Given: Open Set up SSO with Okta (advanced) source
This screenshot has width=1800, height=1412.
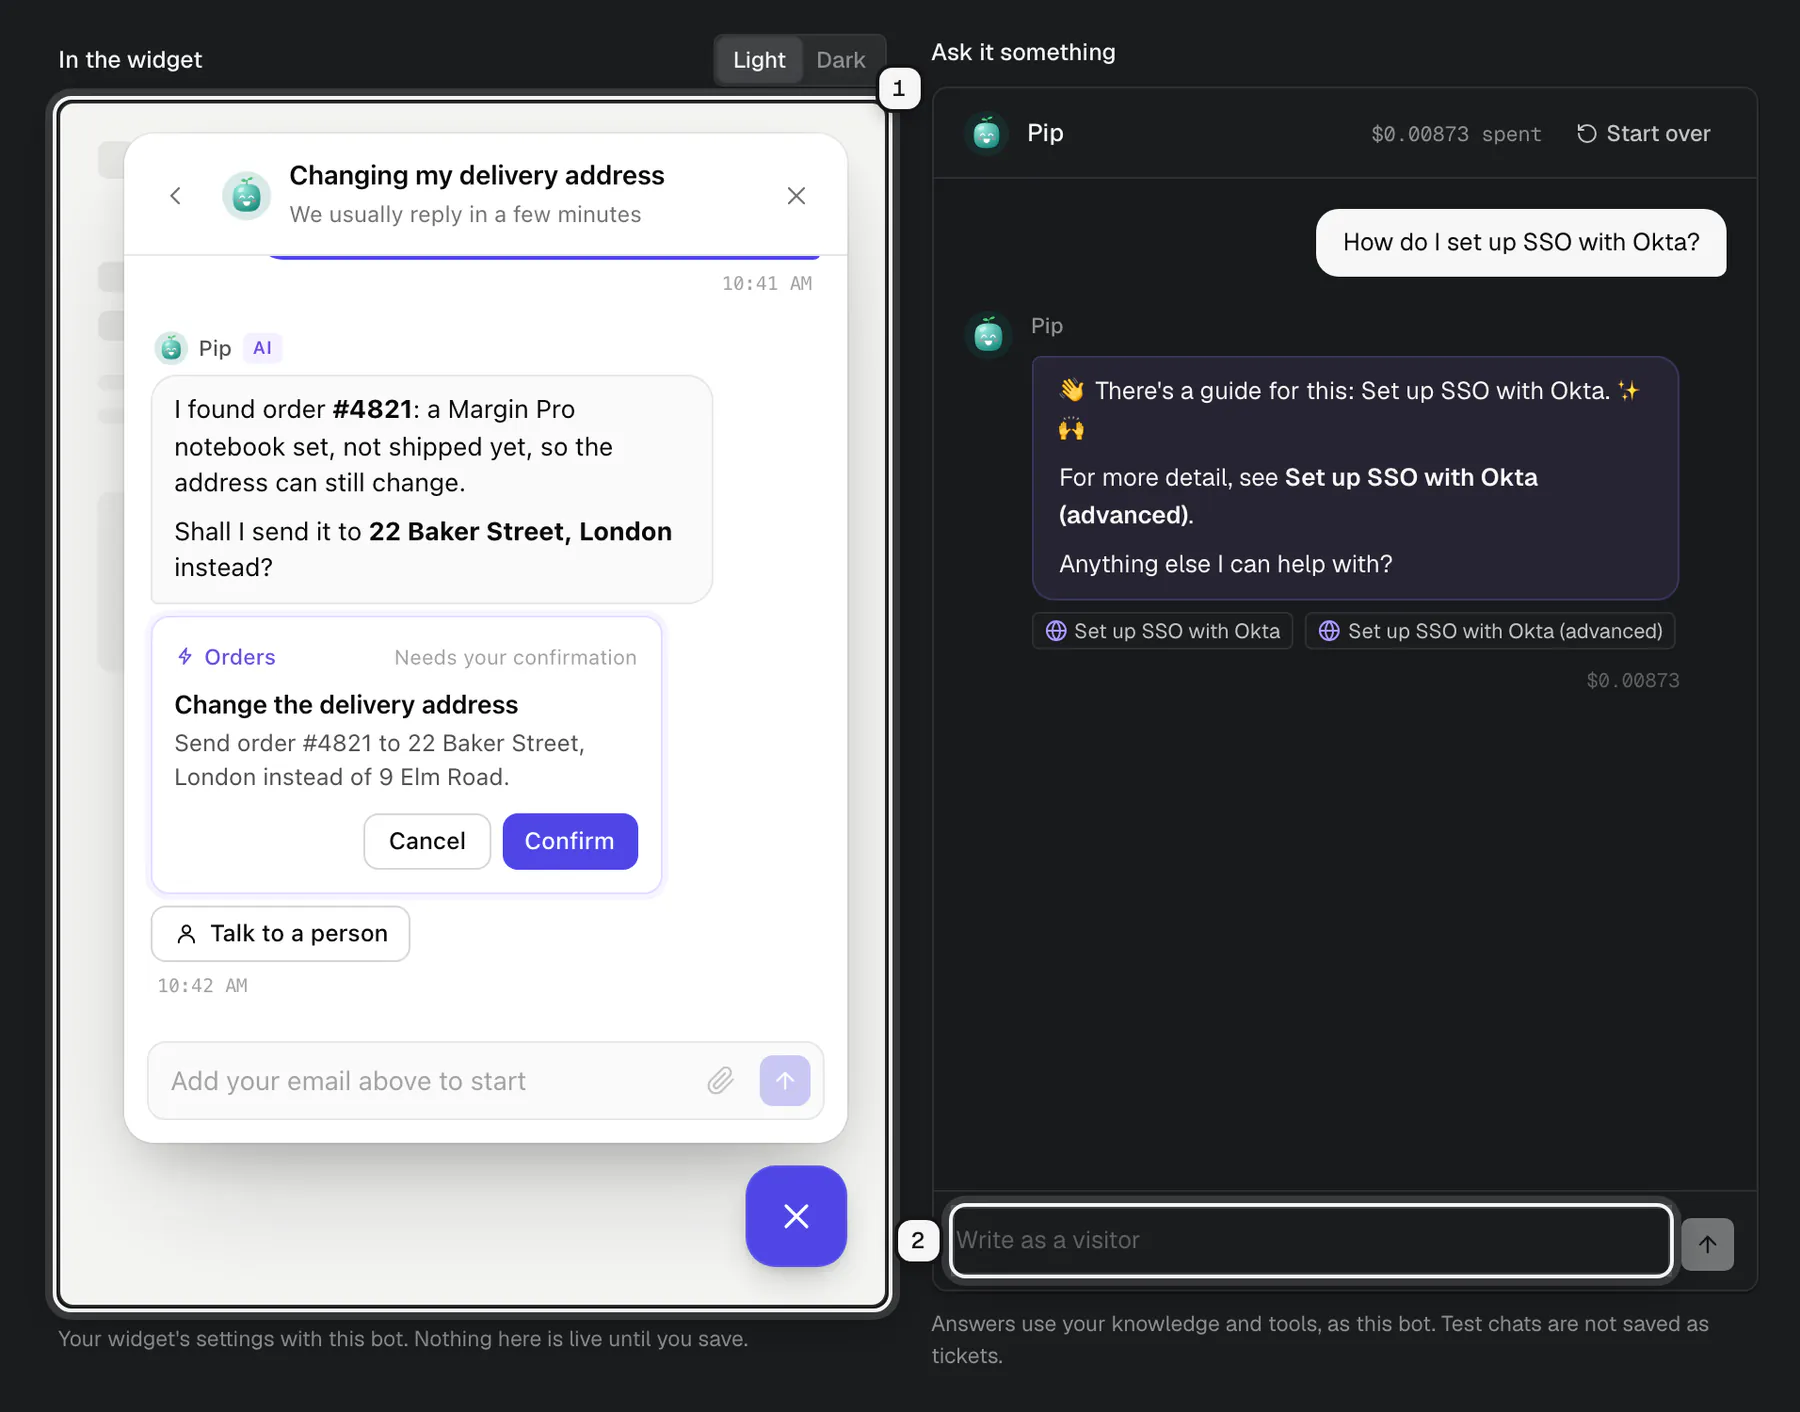Looking at the screenshot, I should (1490, 631).
